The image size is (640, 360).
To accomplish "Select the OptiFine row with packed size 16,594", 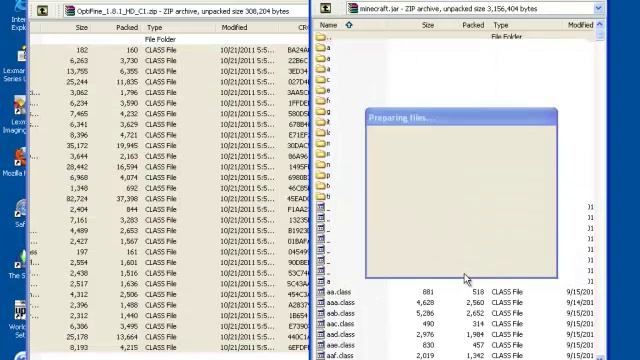I will click(169, 167).
